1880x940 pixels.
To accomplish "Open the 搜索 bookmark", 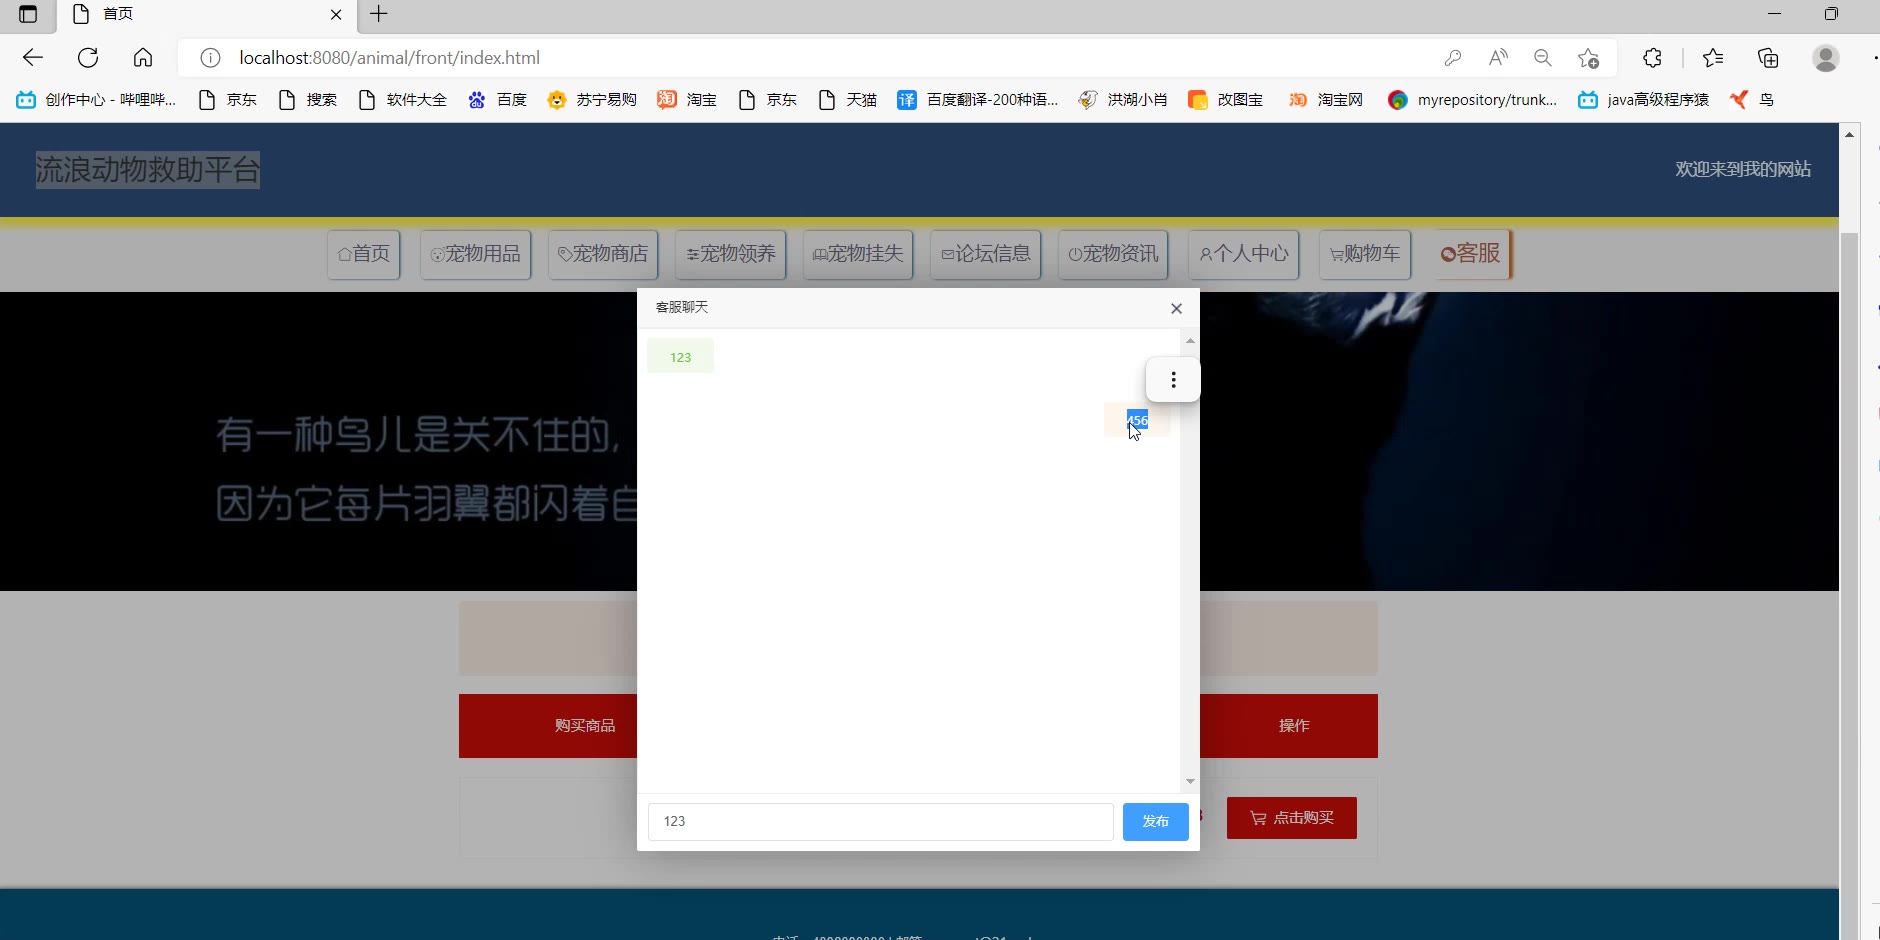I will 308,100.
